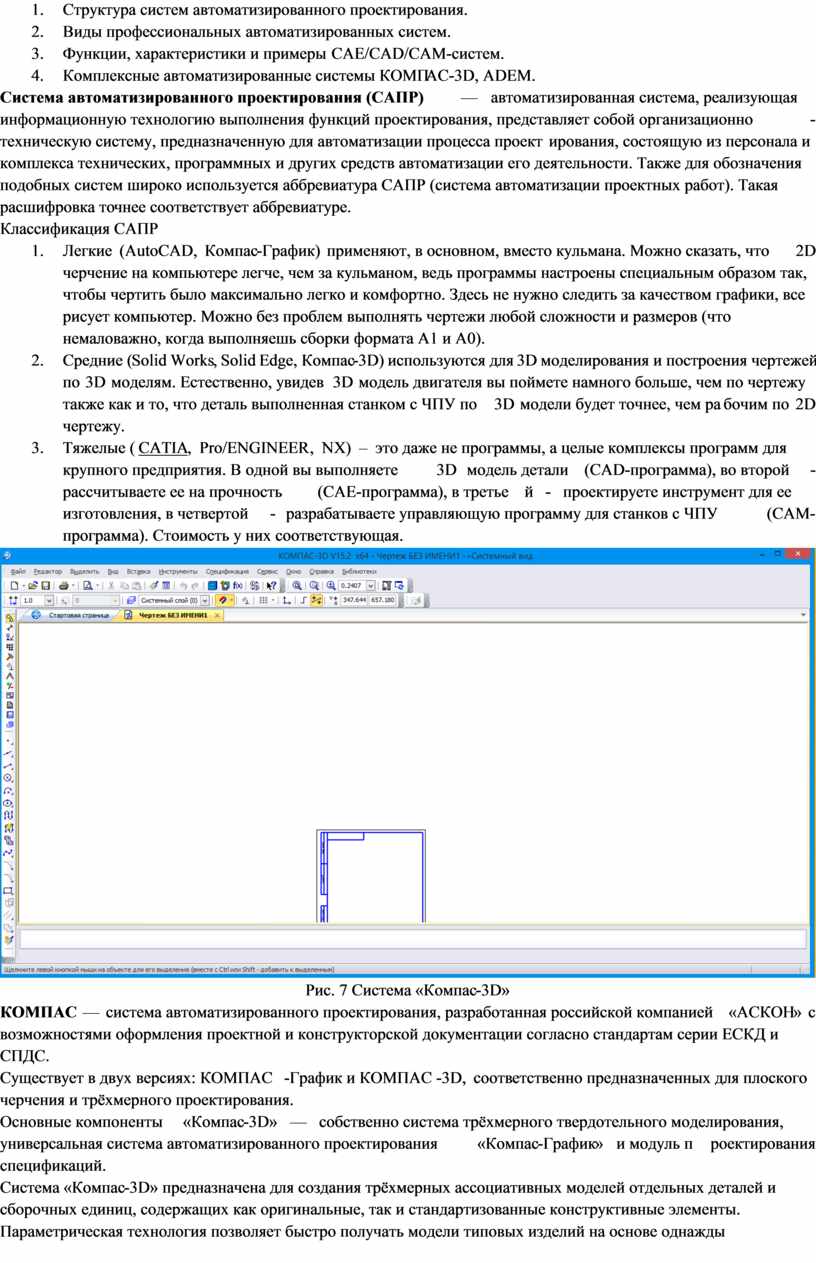The width and height of the screenshot is (816, 1263).
Task: Open the Сервис menu
Action: 267,570
